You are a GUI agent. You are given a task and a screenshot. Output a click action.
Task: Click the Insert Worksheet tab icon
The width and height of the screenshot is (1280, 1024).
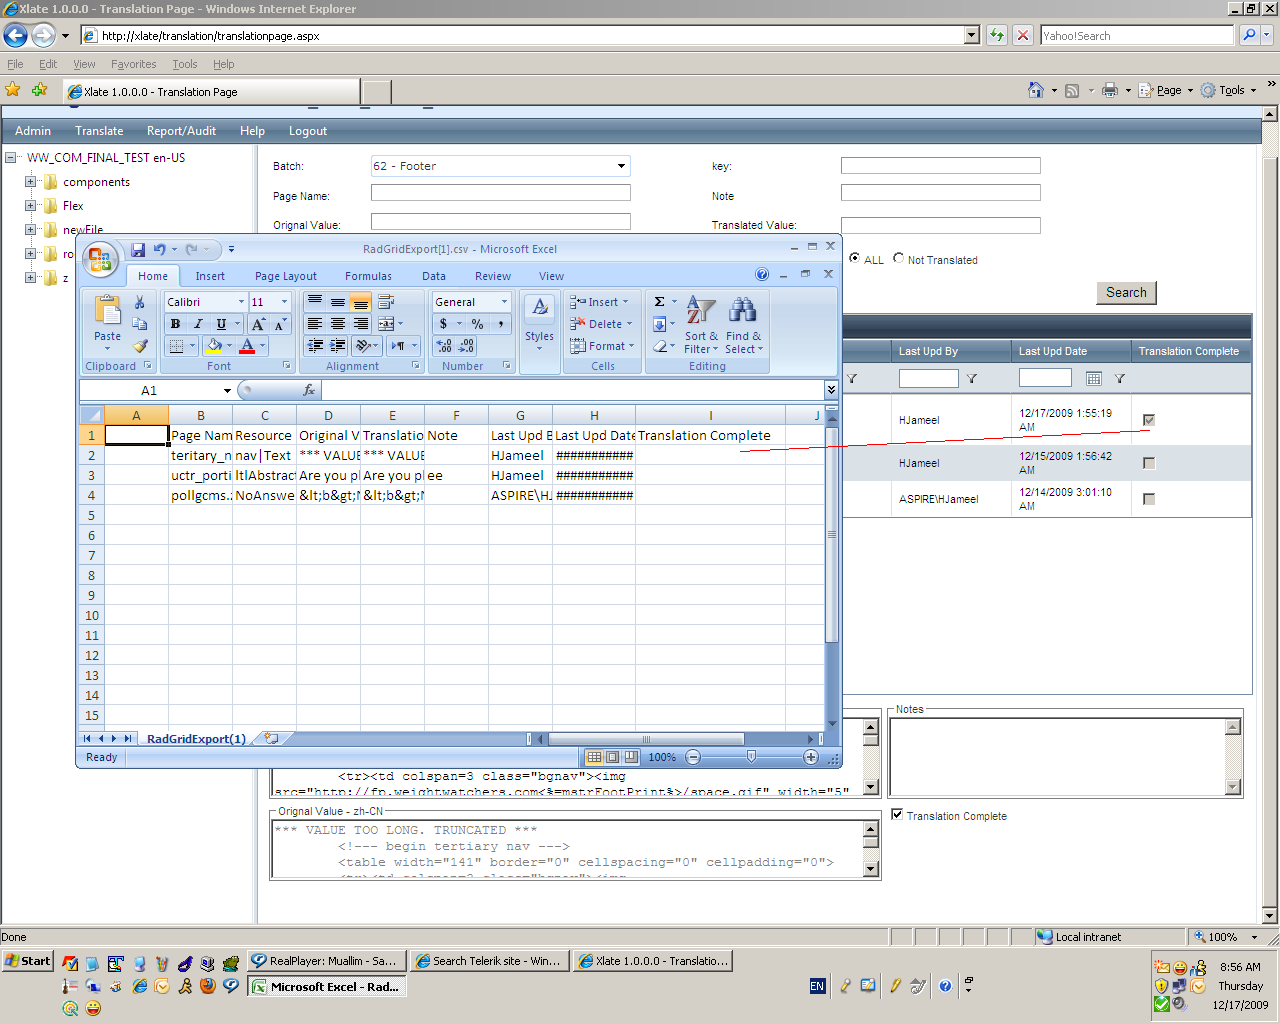click(271, 739)
